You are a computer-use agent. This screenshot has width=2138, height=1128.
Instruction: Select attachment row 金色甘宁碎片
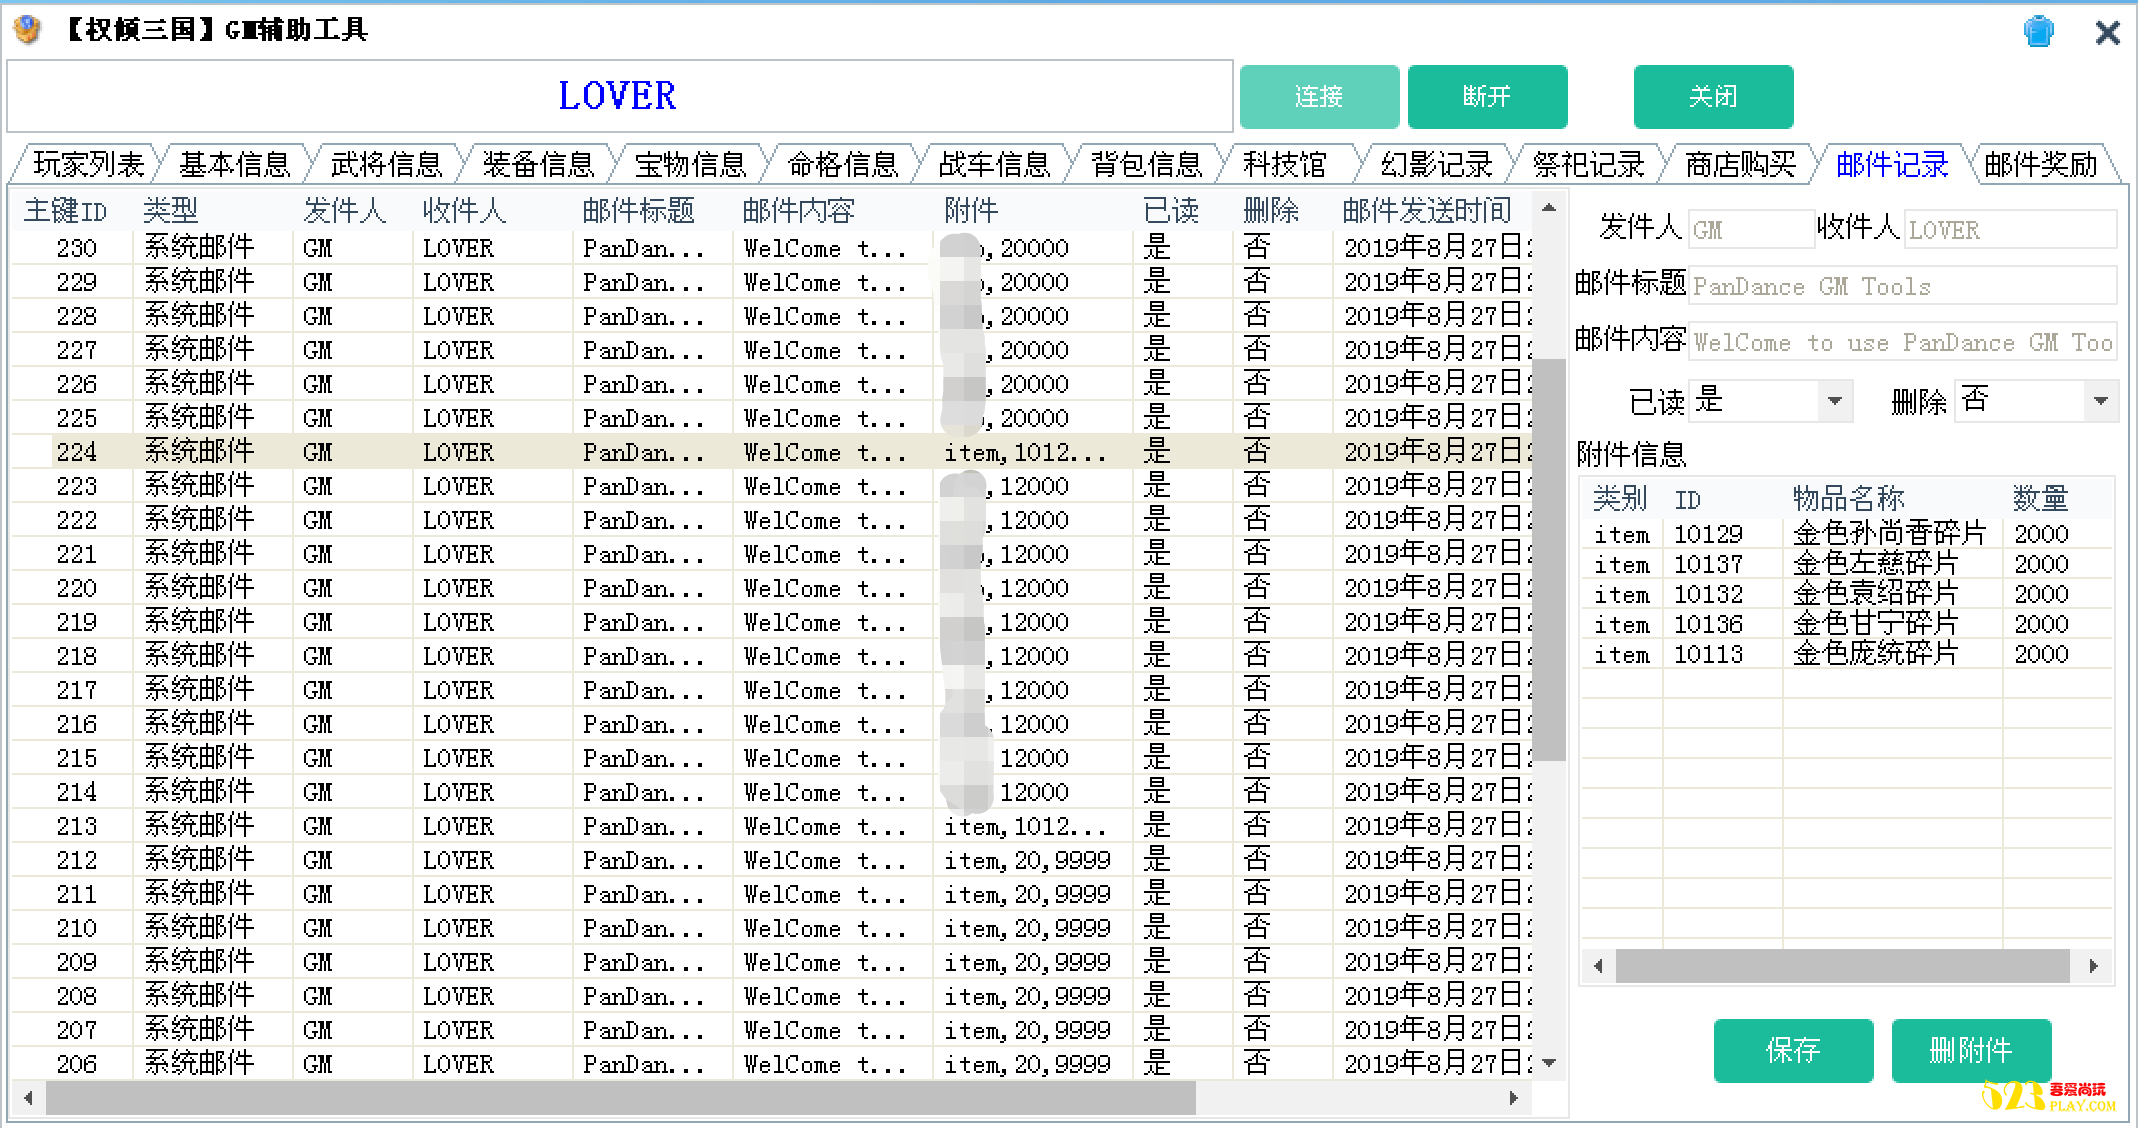coord(1848,624)
